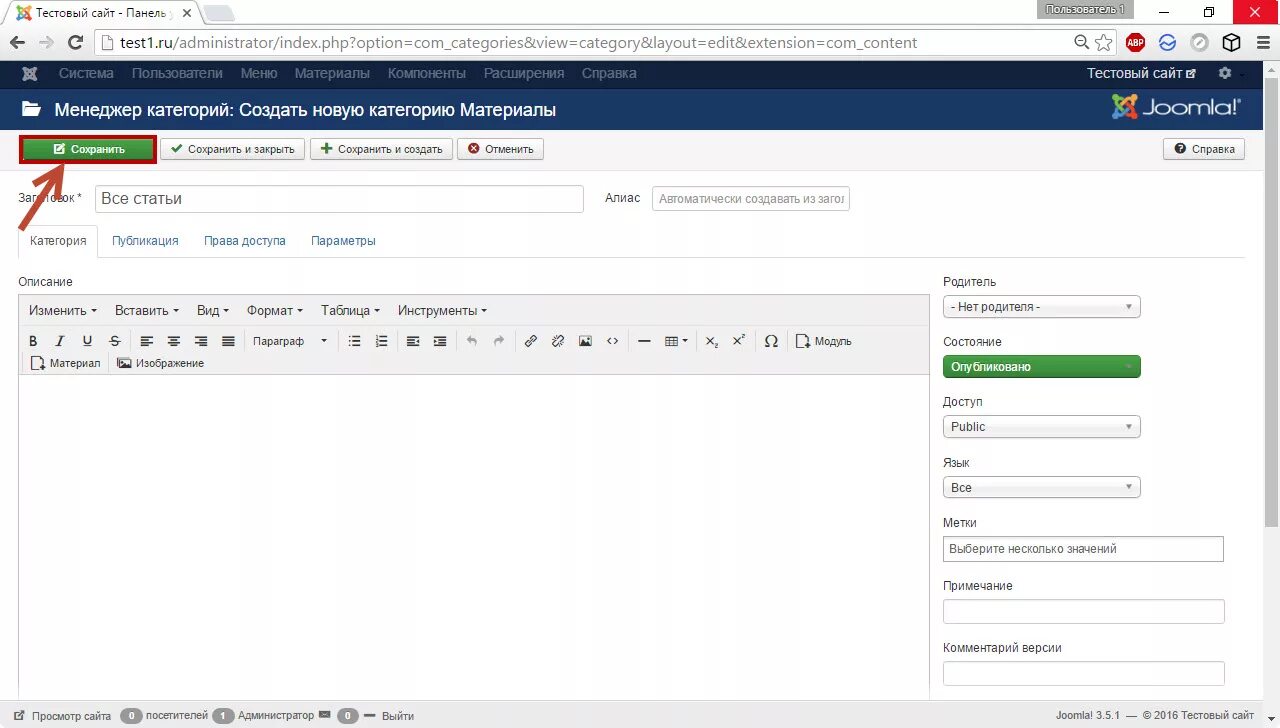
Task: Open the Таблица editor menu
Action: [x=350, y=311]
